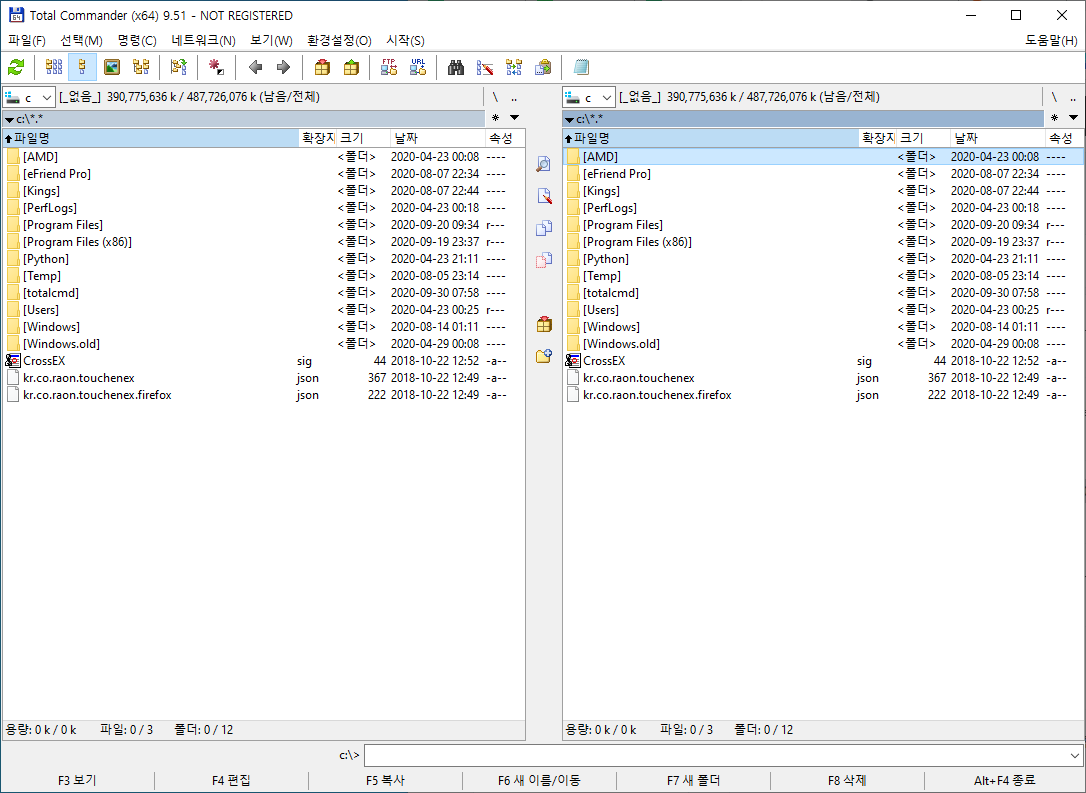Click into the c:\> command line field
This screenshot has width=1086, height=793.
pos(716,755)
